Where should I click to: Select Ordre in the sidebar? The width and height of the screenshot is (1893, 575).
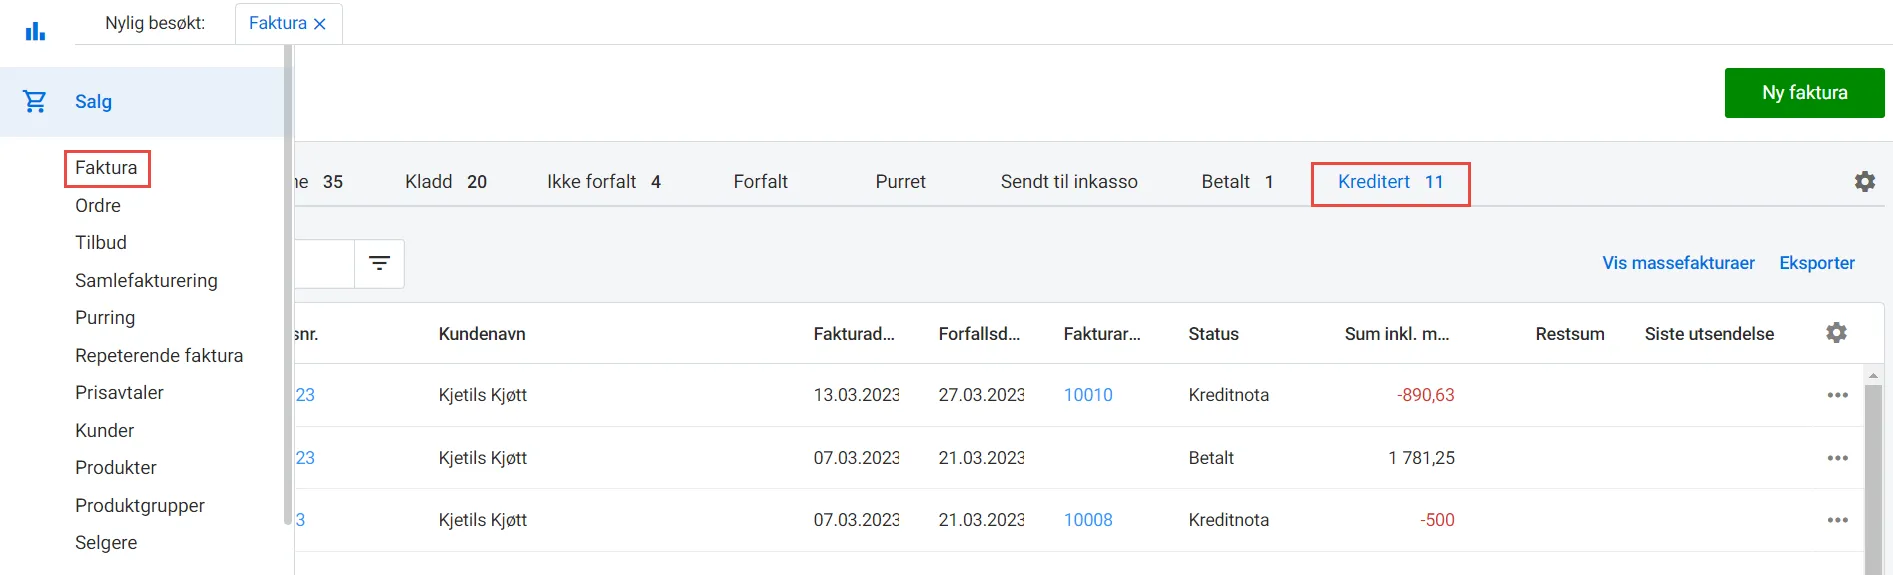click(98, 205)
